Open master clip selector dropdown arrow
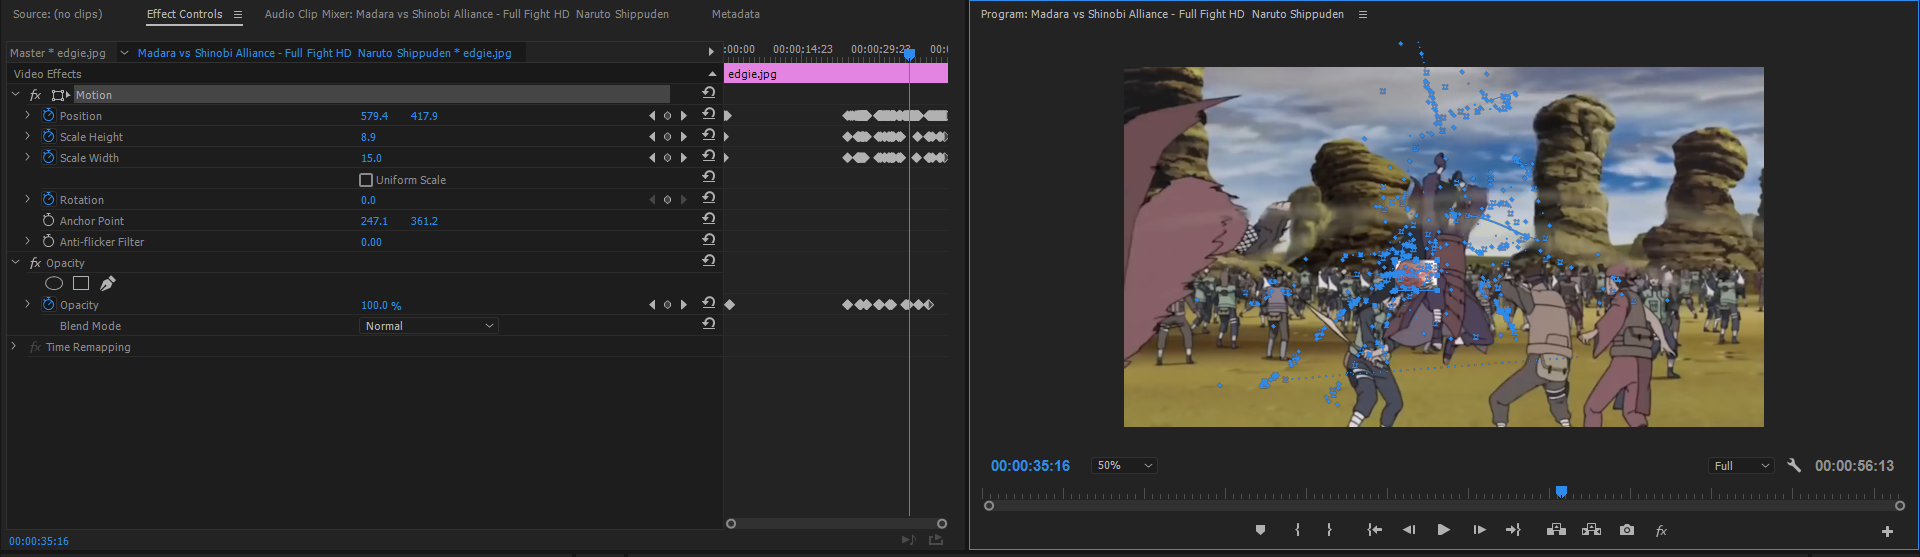Viewport: 1920px width, 557px height. pos(124,53)
